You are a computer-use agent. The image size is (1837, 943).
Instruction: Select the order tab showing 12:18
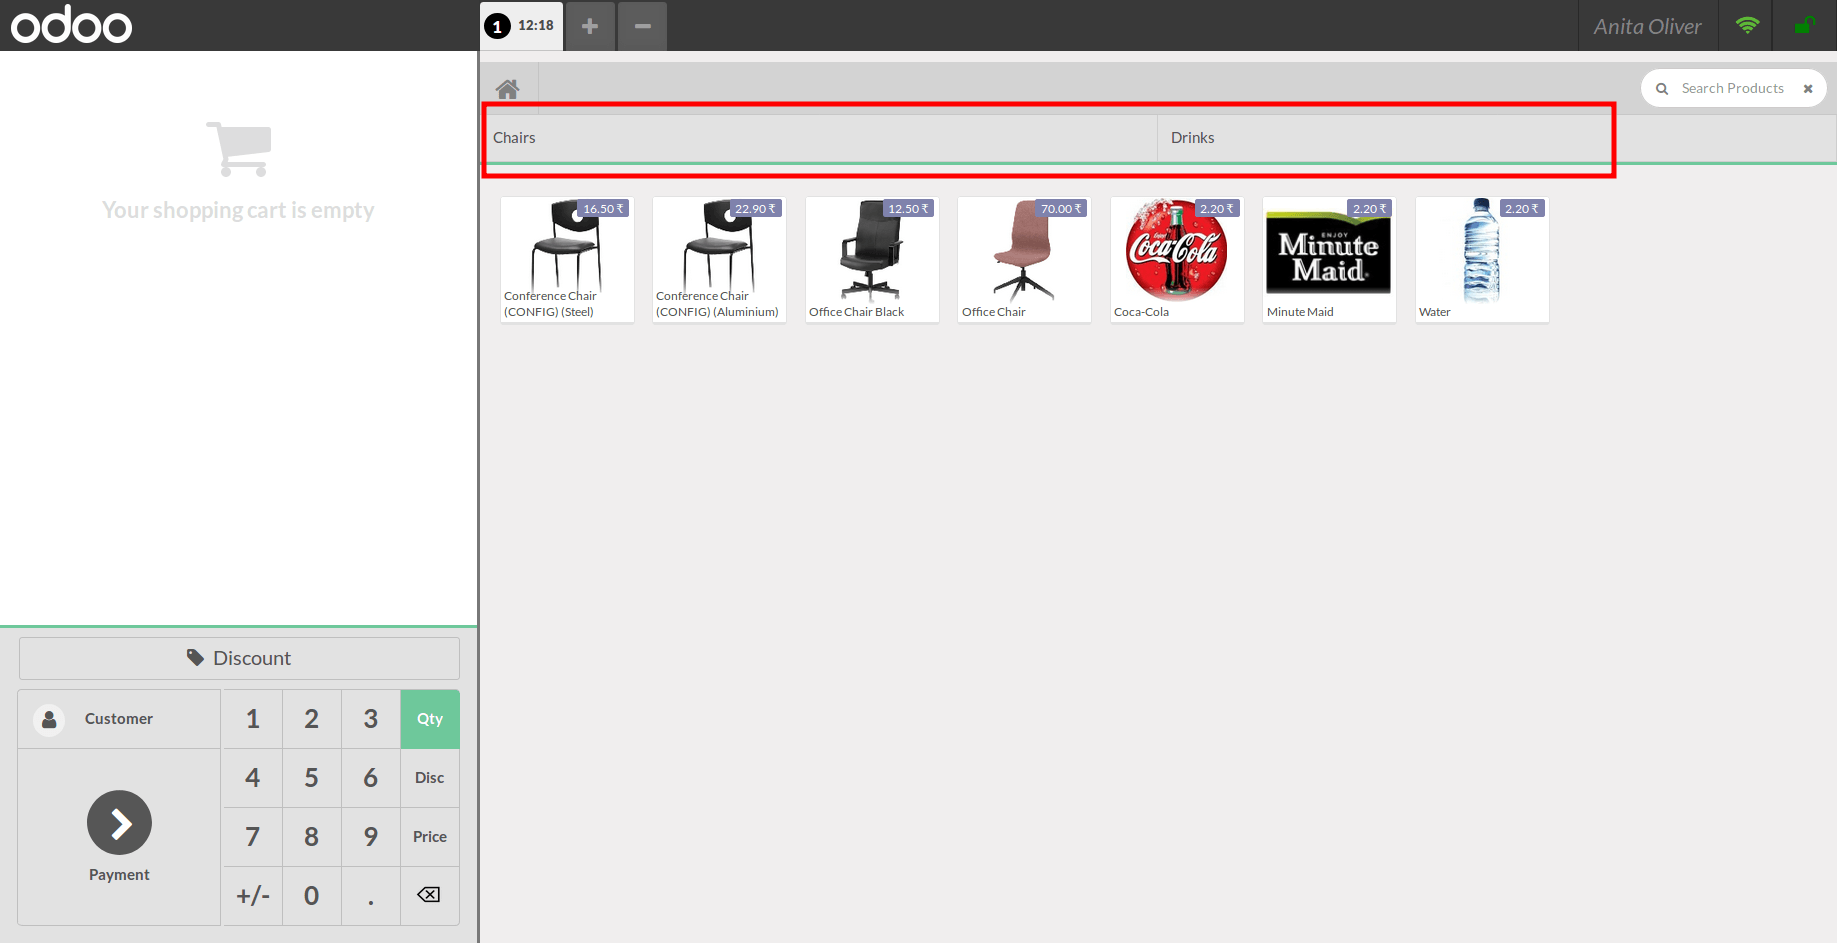click(x=521, y=26)
